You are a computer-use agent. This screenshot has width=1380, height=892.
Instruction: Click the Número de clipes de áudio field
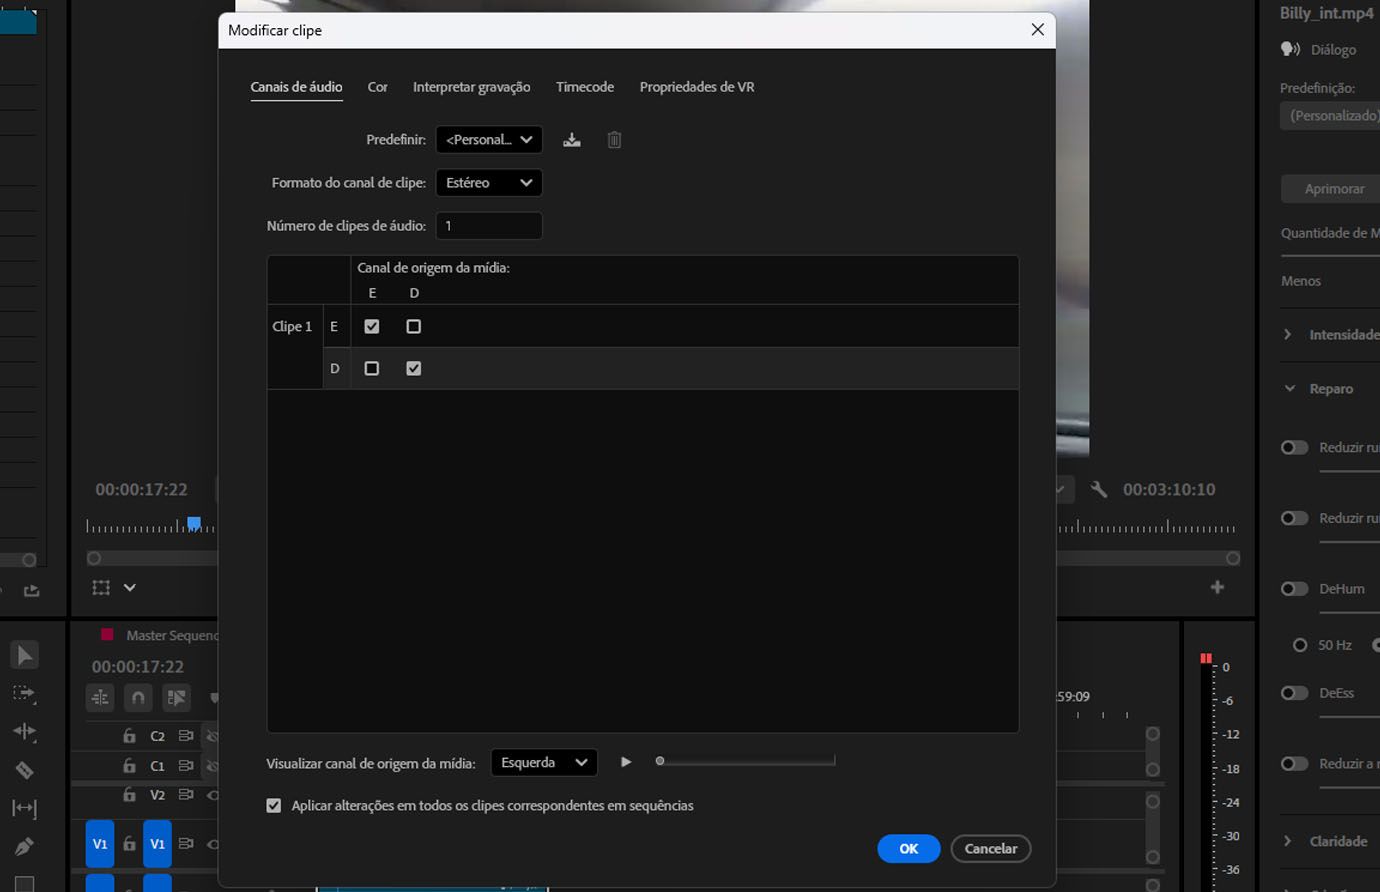coord(488,226)
